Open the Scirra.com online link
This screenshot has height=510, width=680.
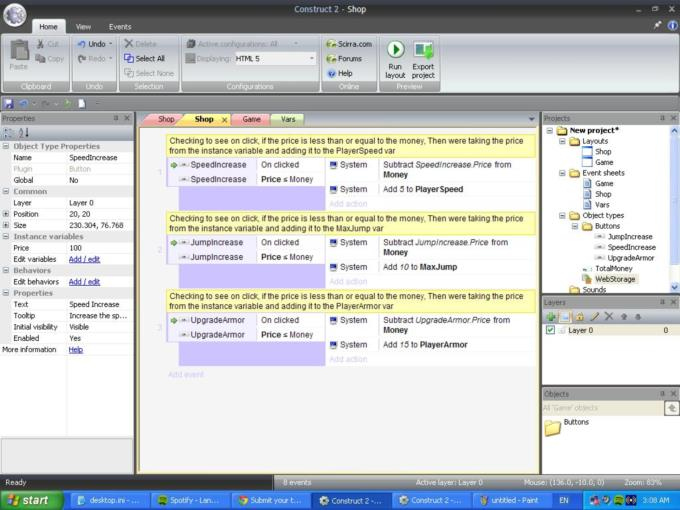[349, 44]
